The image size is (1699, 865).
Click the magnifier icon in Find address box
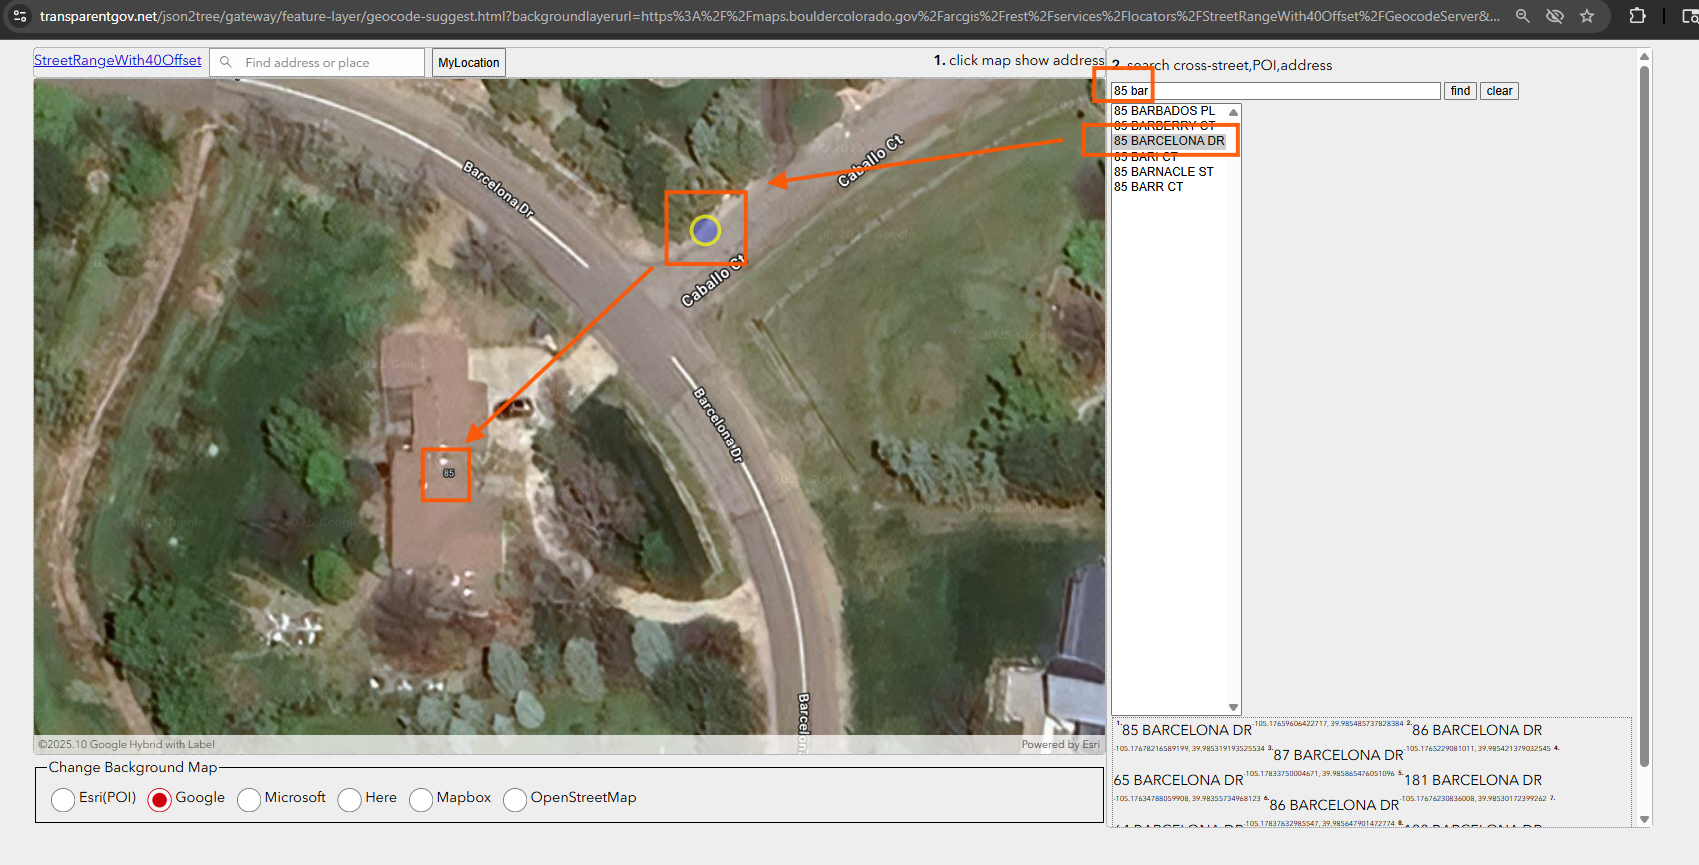click(x=226, y=62)
